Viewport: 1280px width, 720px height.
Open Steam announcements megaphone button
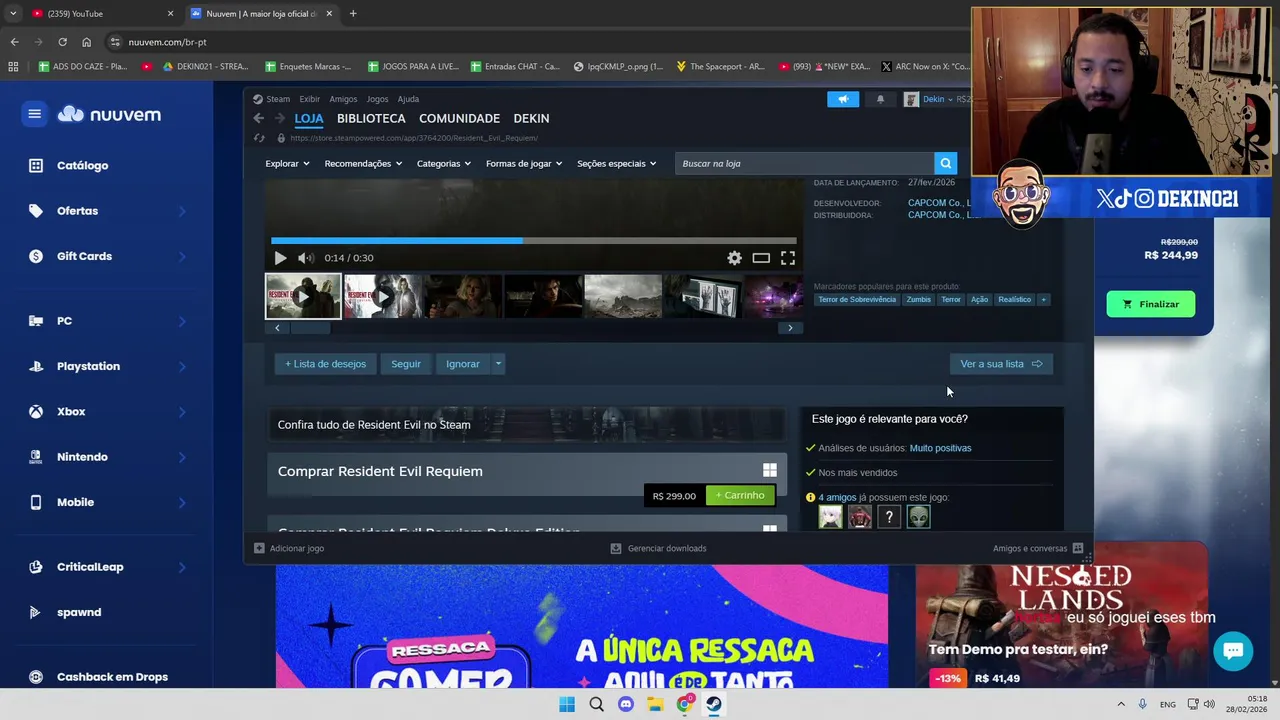[x=842, y=99]
